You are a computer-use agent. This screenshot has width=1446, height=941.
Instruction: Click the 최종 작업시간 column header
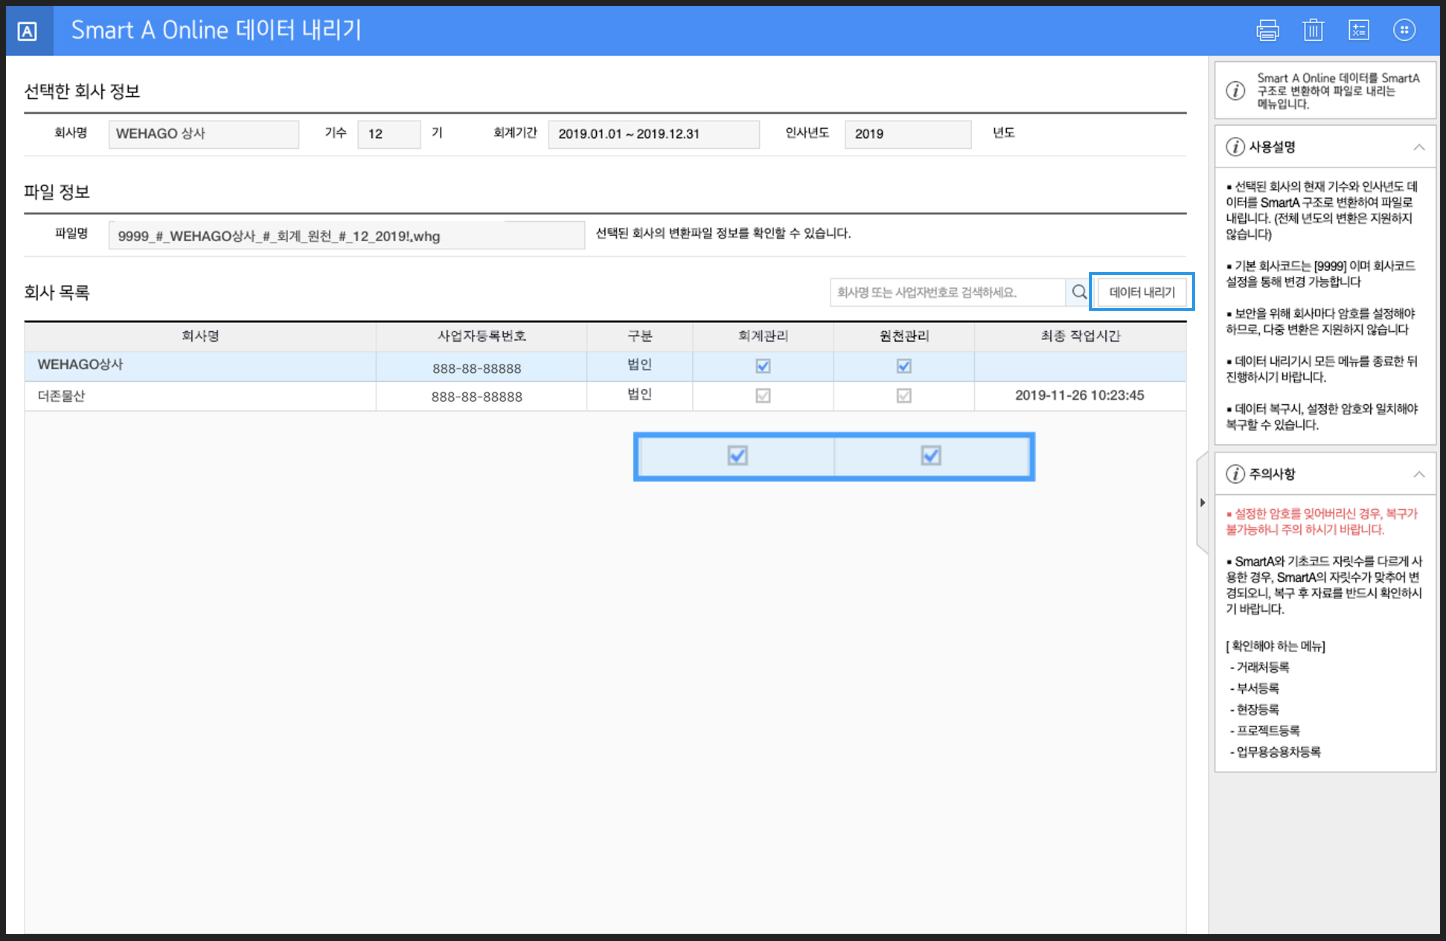click(1080, 336)
